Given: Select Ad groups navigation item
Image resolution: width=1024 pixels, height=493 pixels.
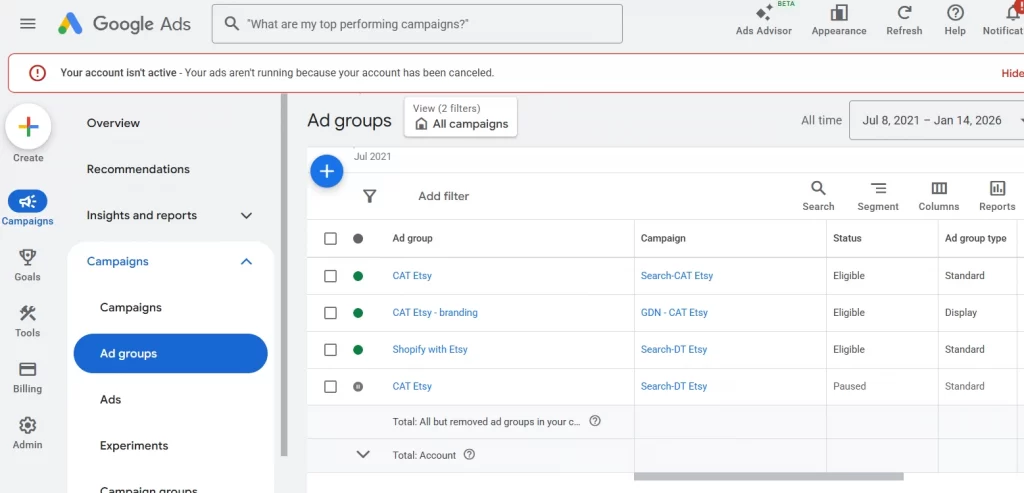Looking at the screenshot, I should pyautogui.click(x=170, y=353).
